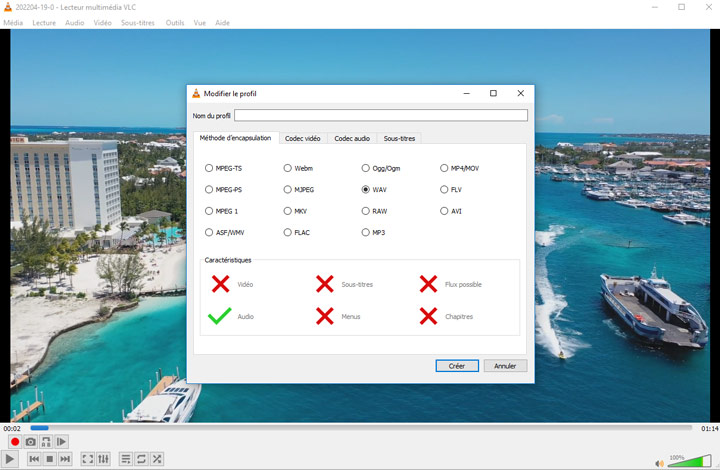Skip to next media track

coord(65,459)
